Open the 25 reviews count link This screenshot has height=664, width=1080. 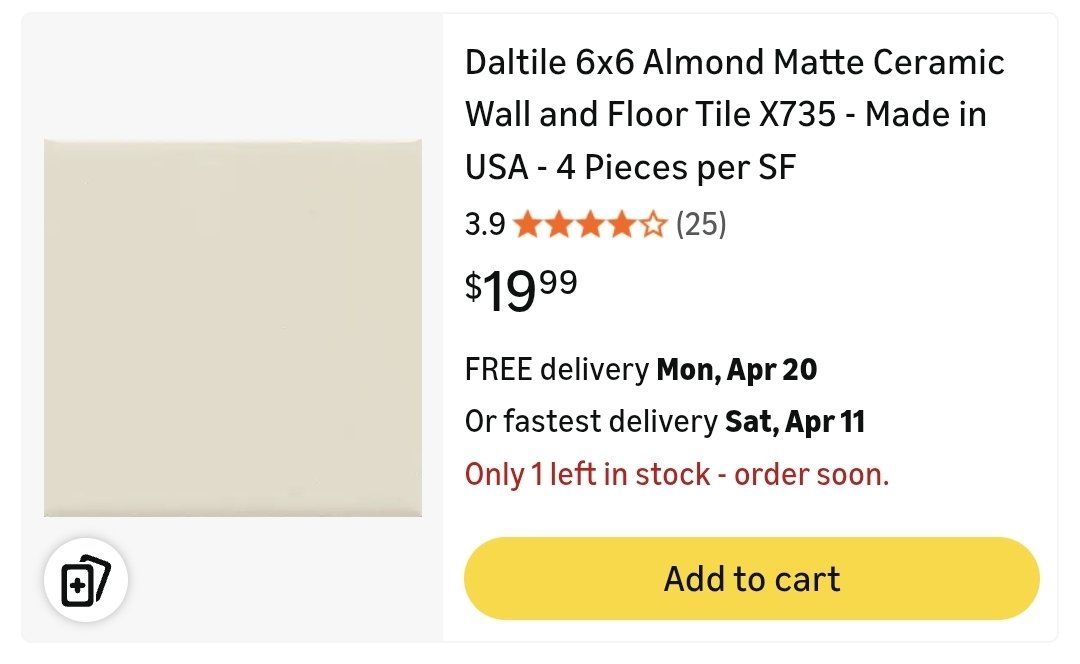[x=701, y=225]
